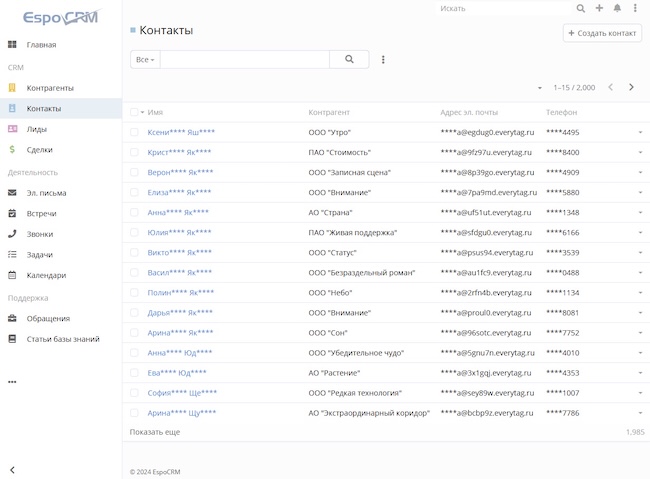Open the top-right three-dot user menu

coord(635,8)
